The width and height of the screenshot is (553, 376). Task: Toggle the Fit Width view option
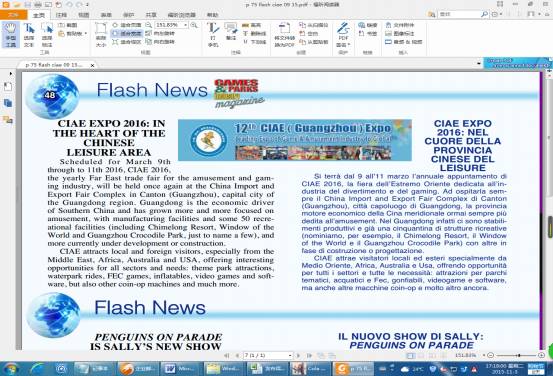coord(127,34)
